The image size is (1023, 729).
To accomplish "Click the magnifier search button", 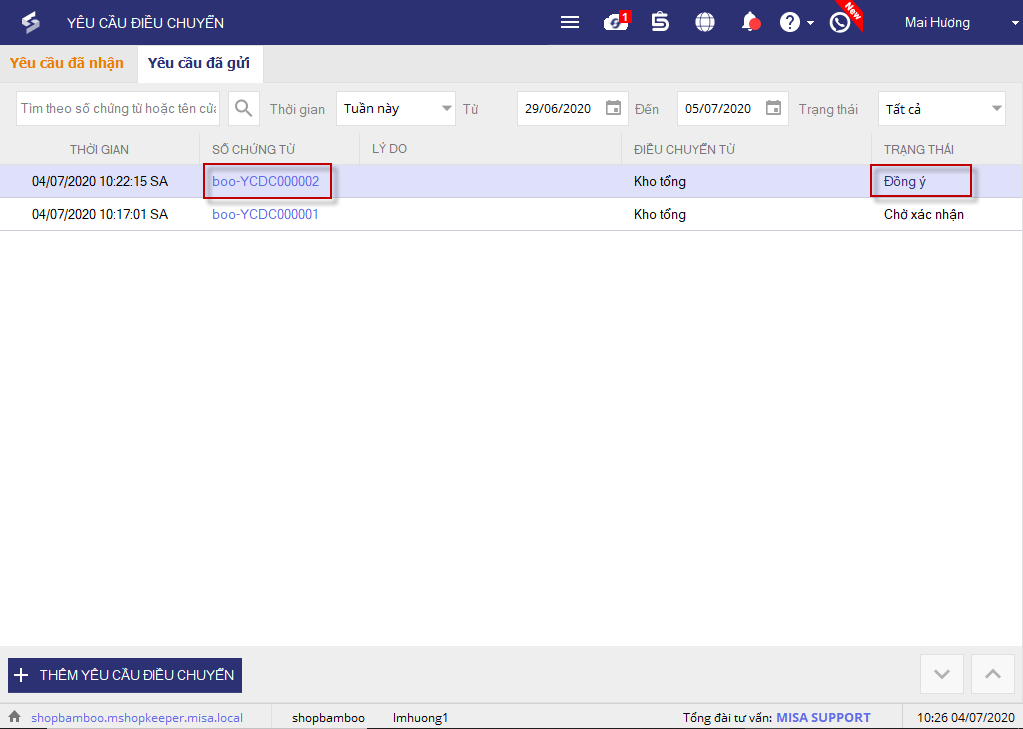I will (243, 108).
